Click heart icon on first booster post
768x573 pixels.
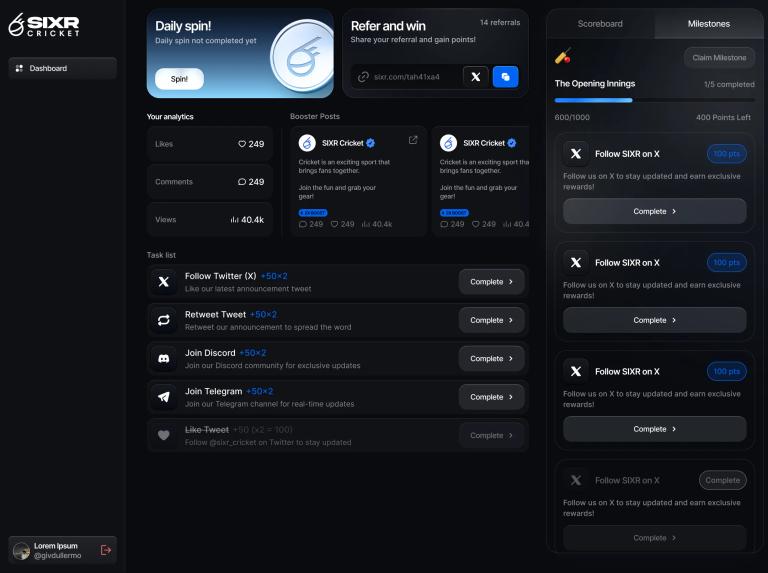point(335,224)
